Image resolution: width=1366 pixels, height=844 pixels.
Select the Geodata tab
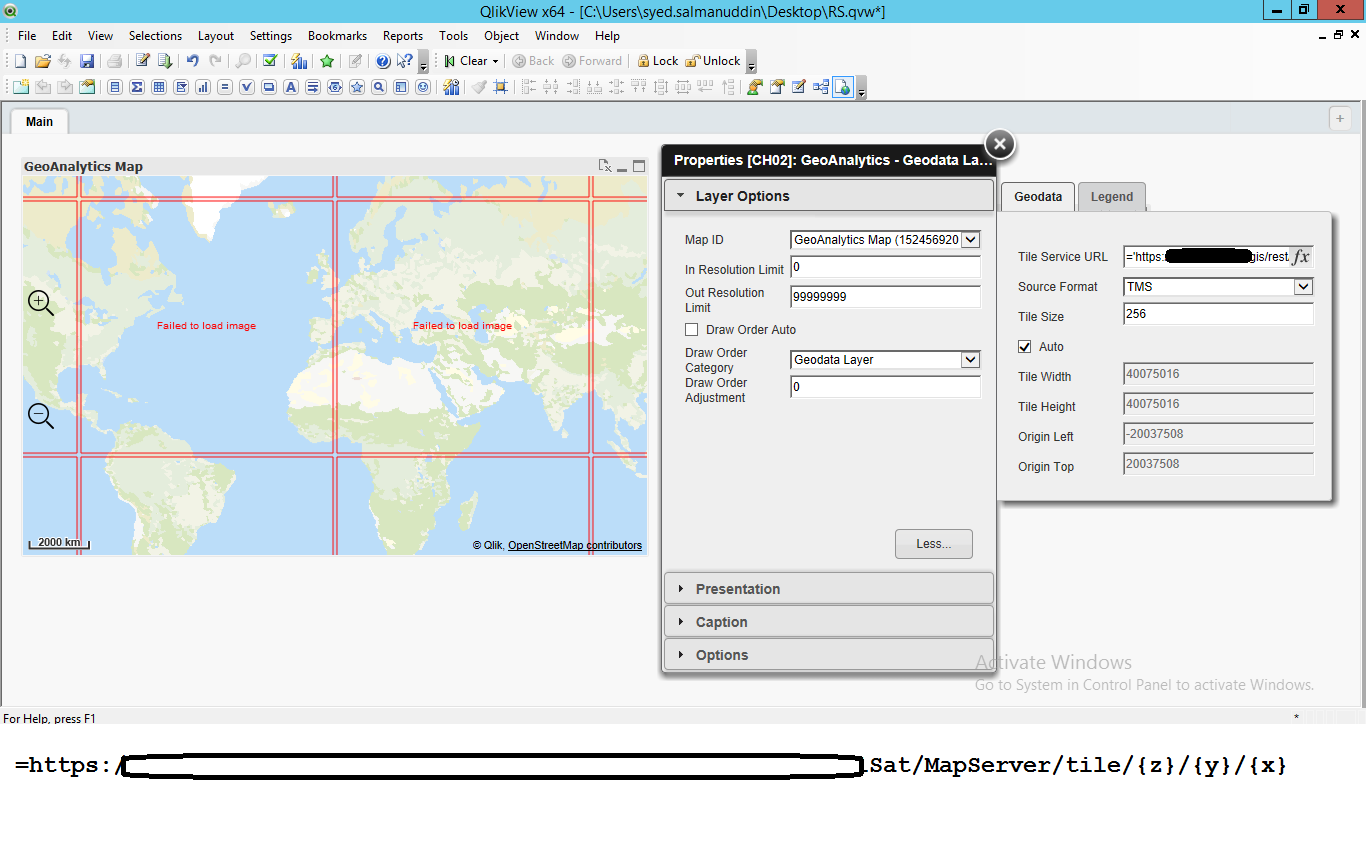click(x=1038, y=197)
